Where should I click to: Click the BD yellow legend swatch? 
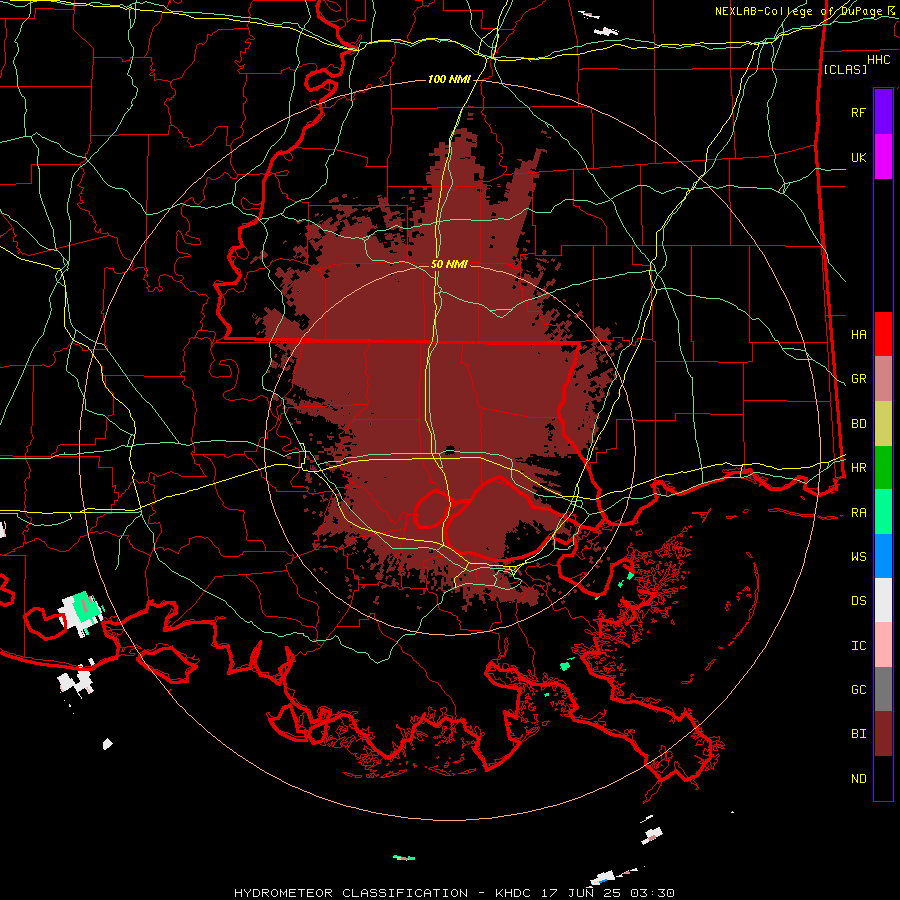coord(883,423)
